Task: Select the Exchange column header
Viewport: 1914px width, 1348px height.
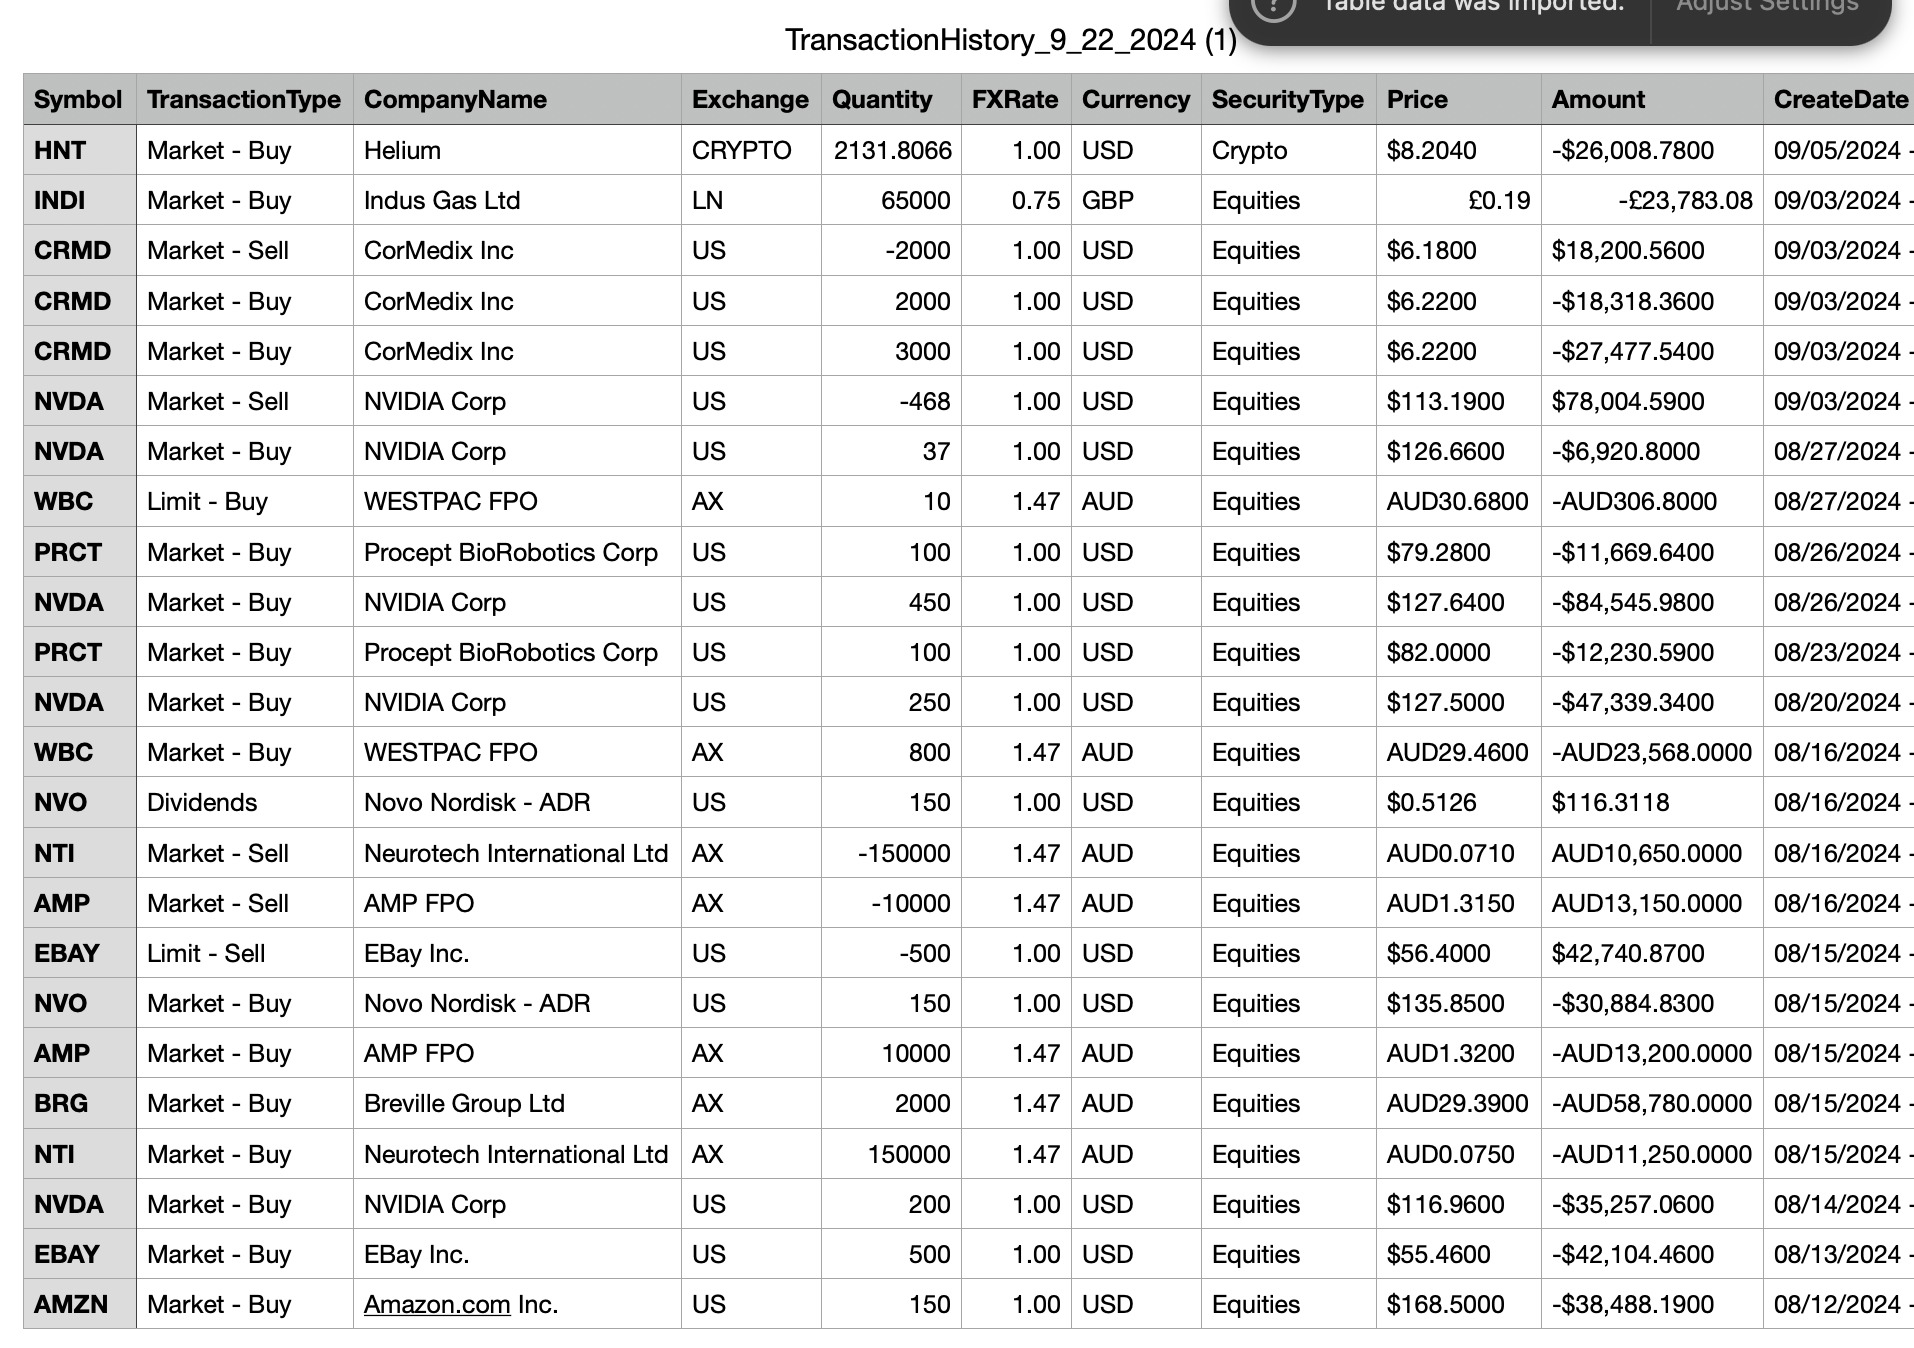Action: pyautogui.click(x=749, y=99)
